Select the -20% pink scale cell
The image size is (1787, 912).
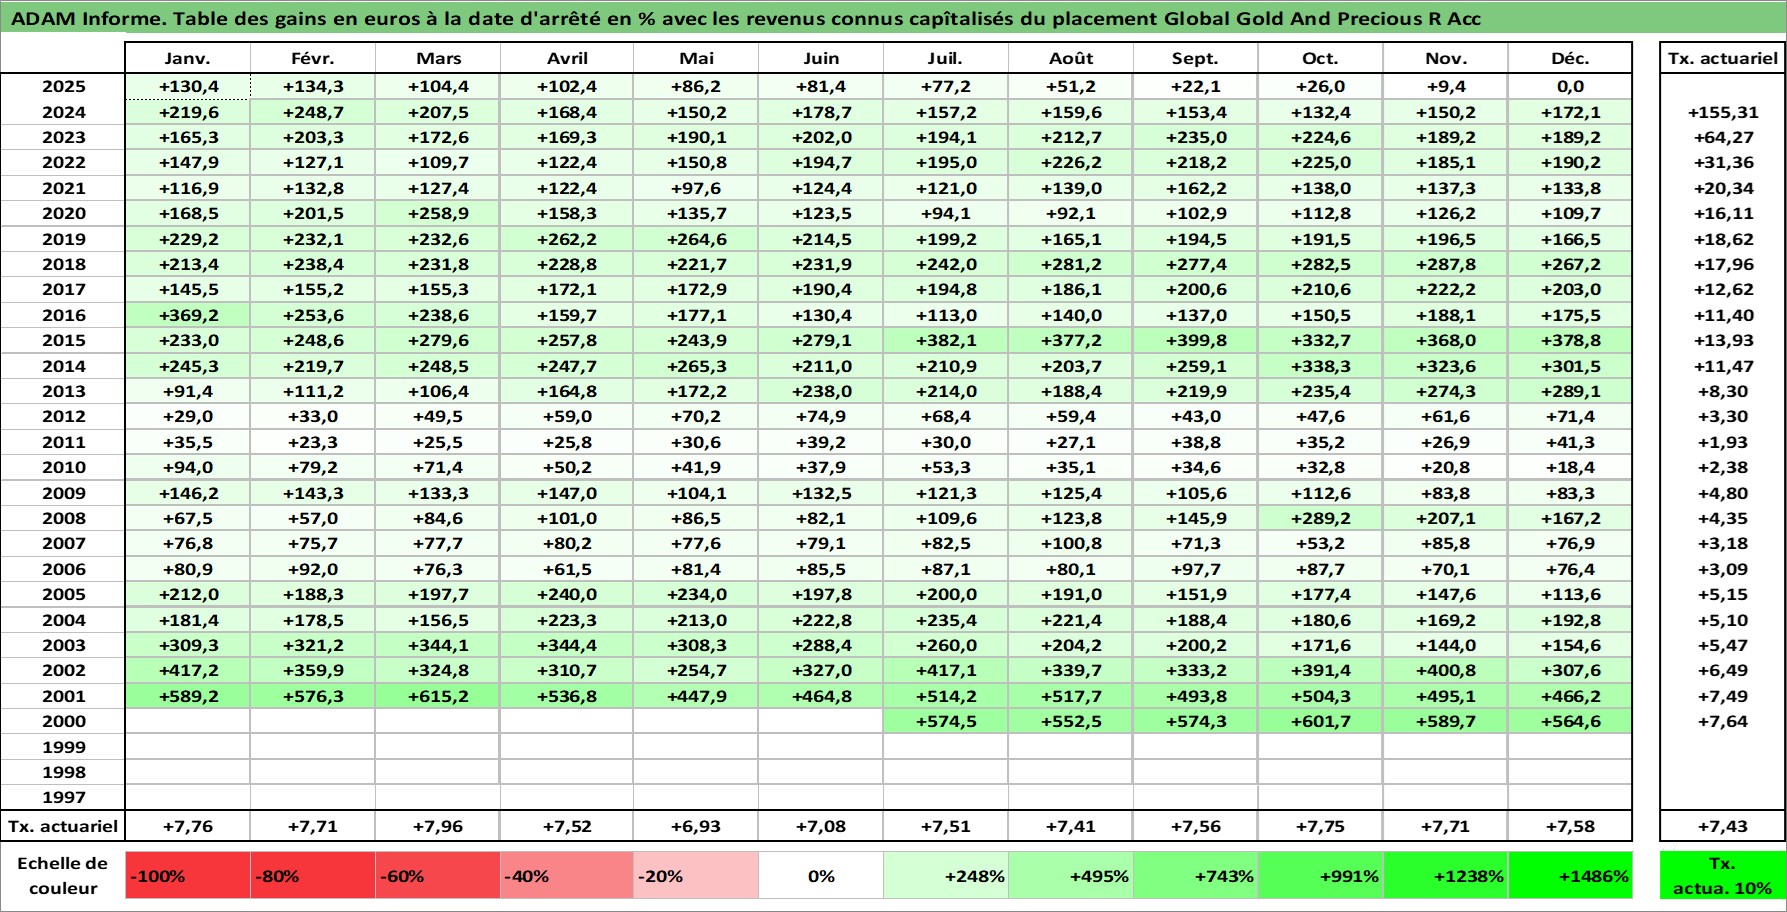[x=696, y=876]
